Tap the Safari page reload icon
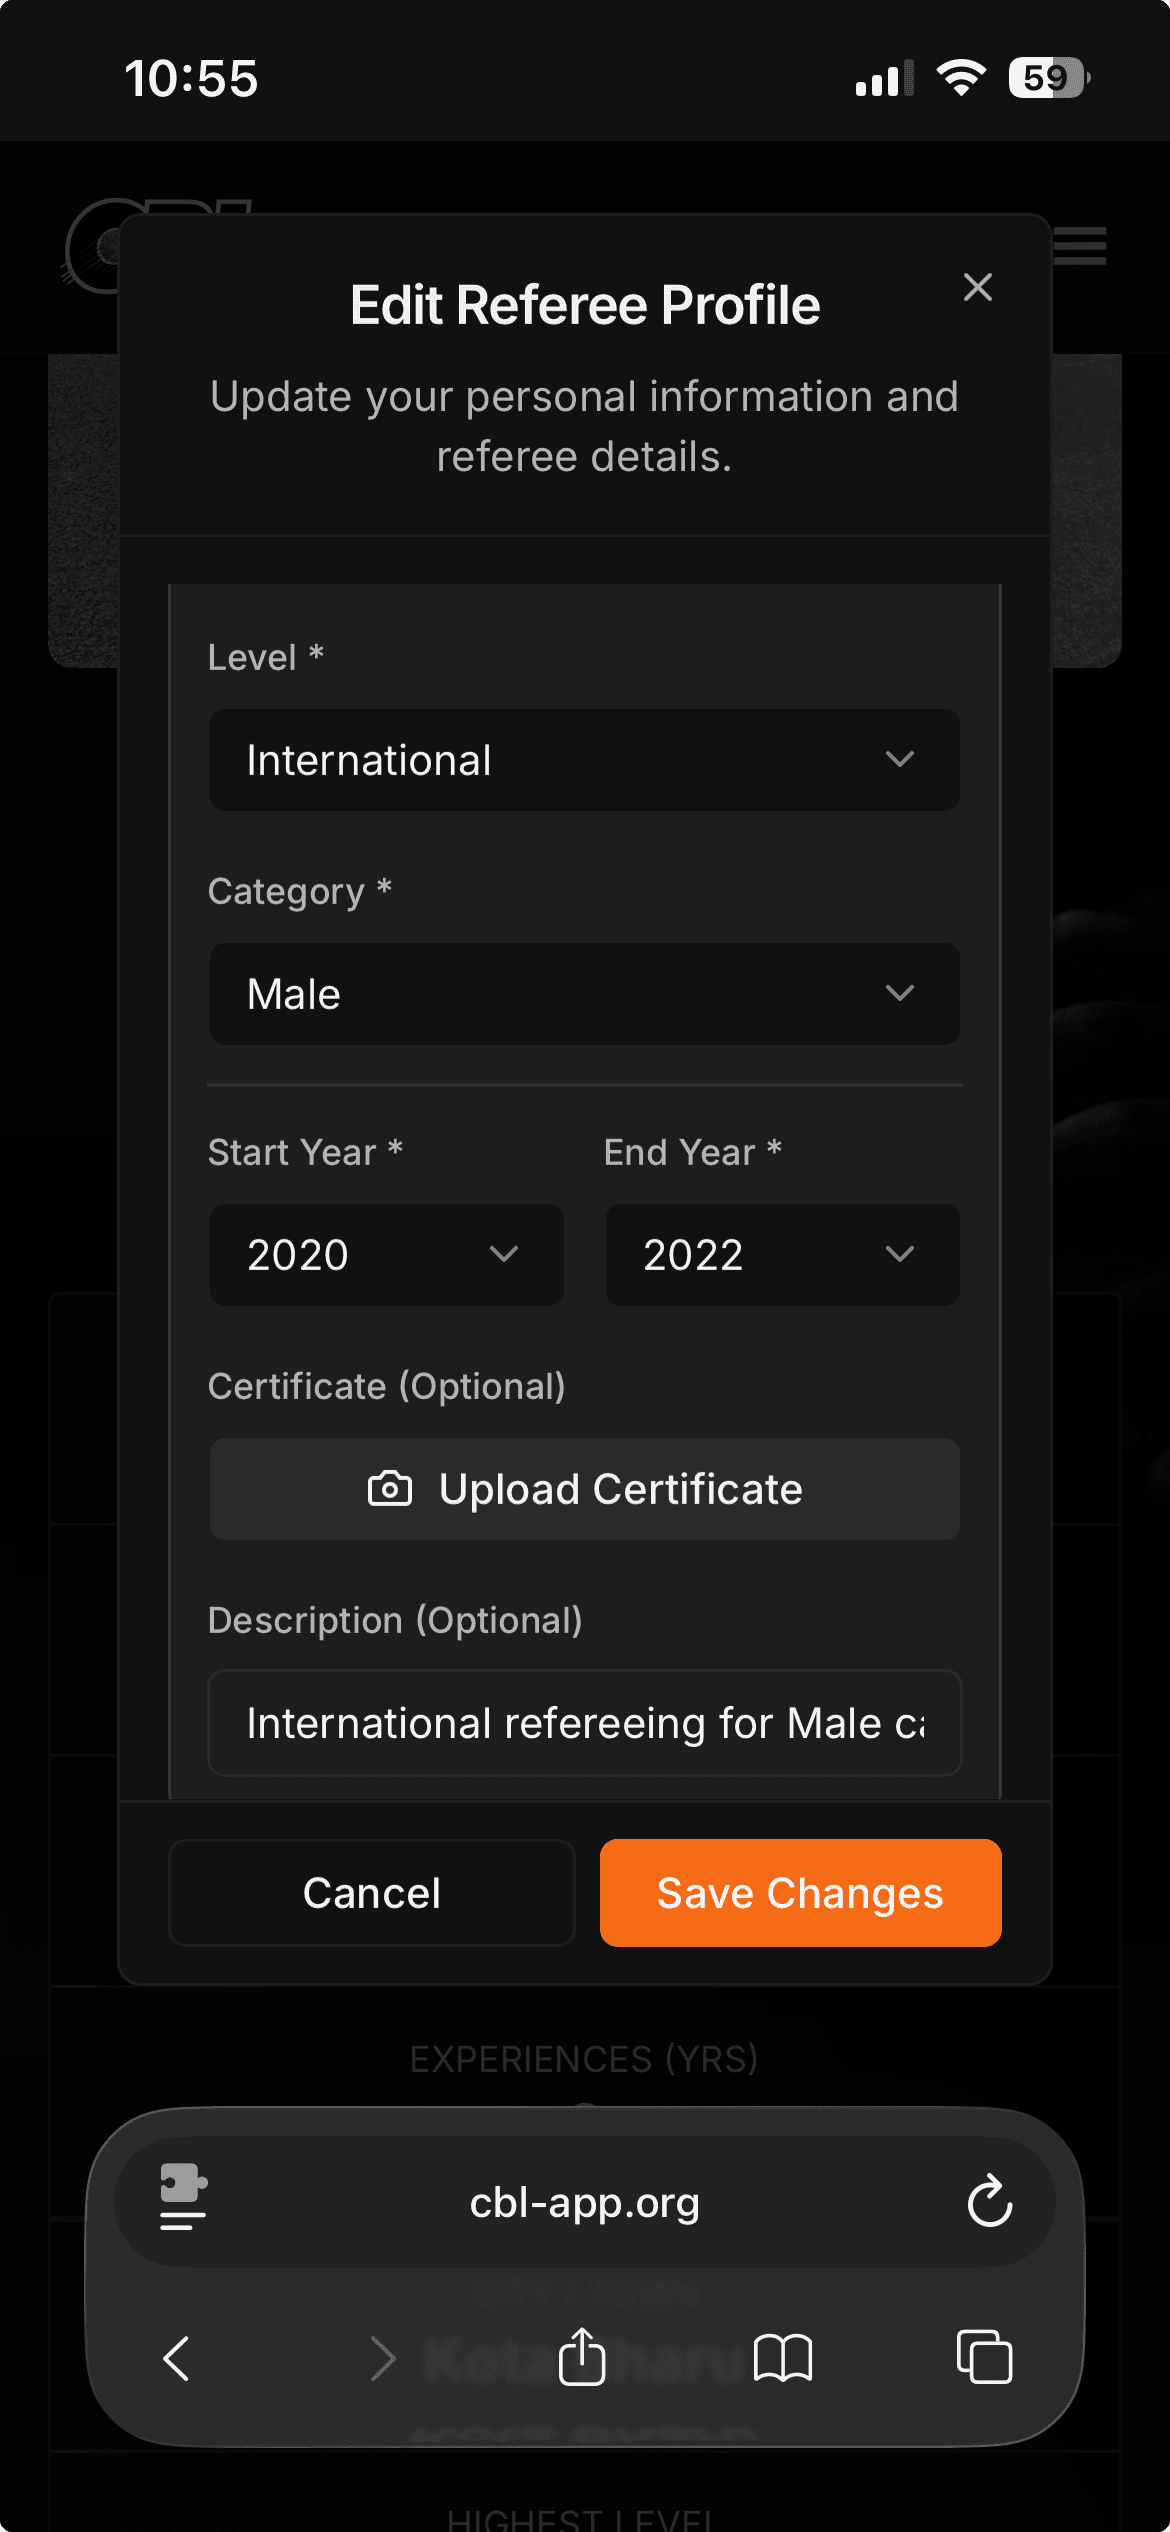Screen dimensions: 1170x2532 coord(989,2202)
